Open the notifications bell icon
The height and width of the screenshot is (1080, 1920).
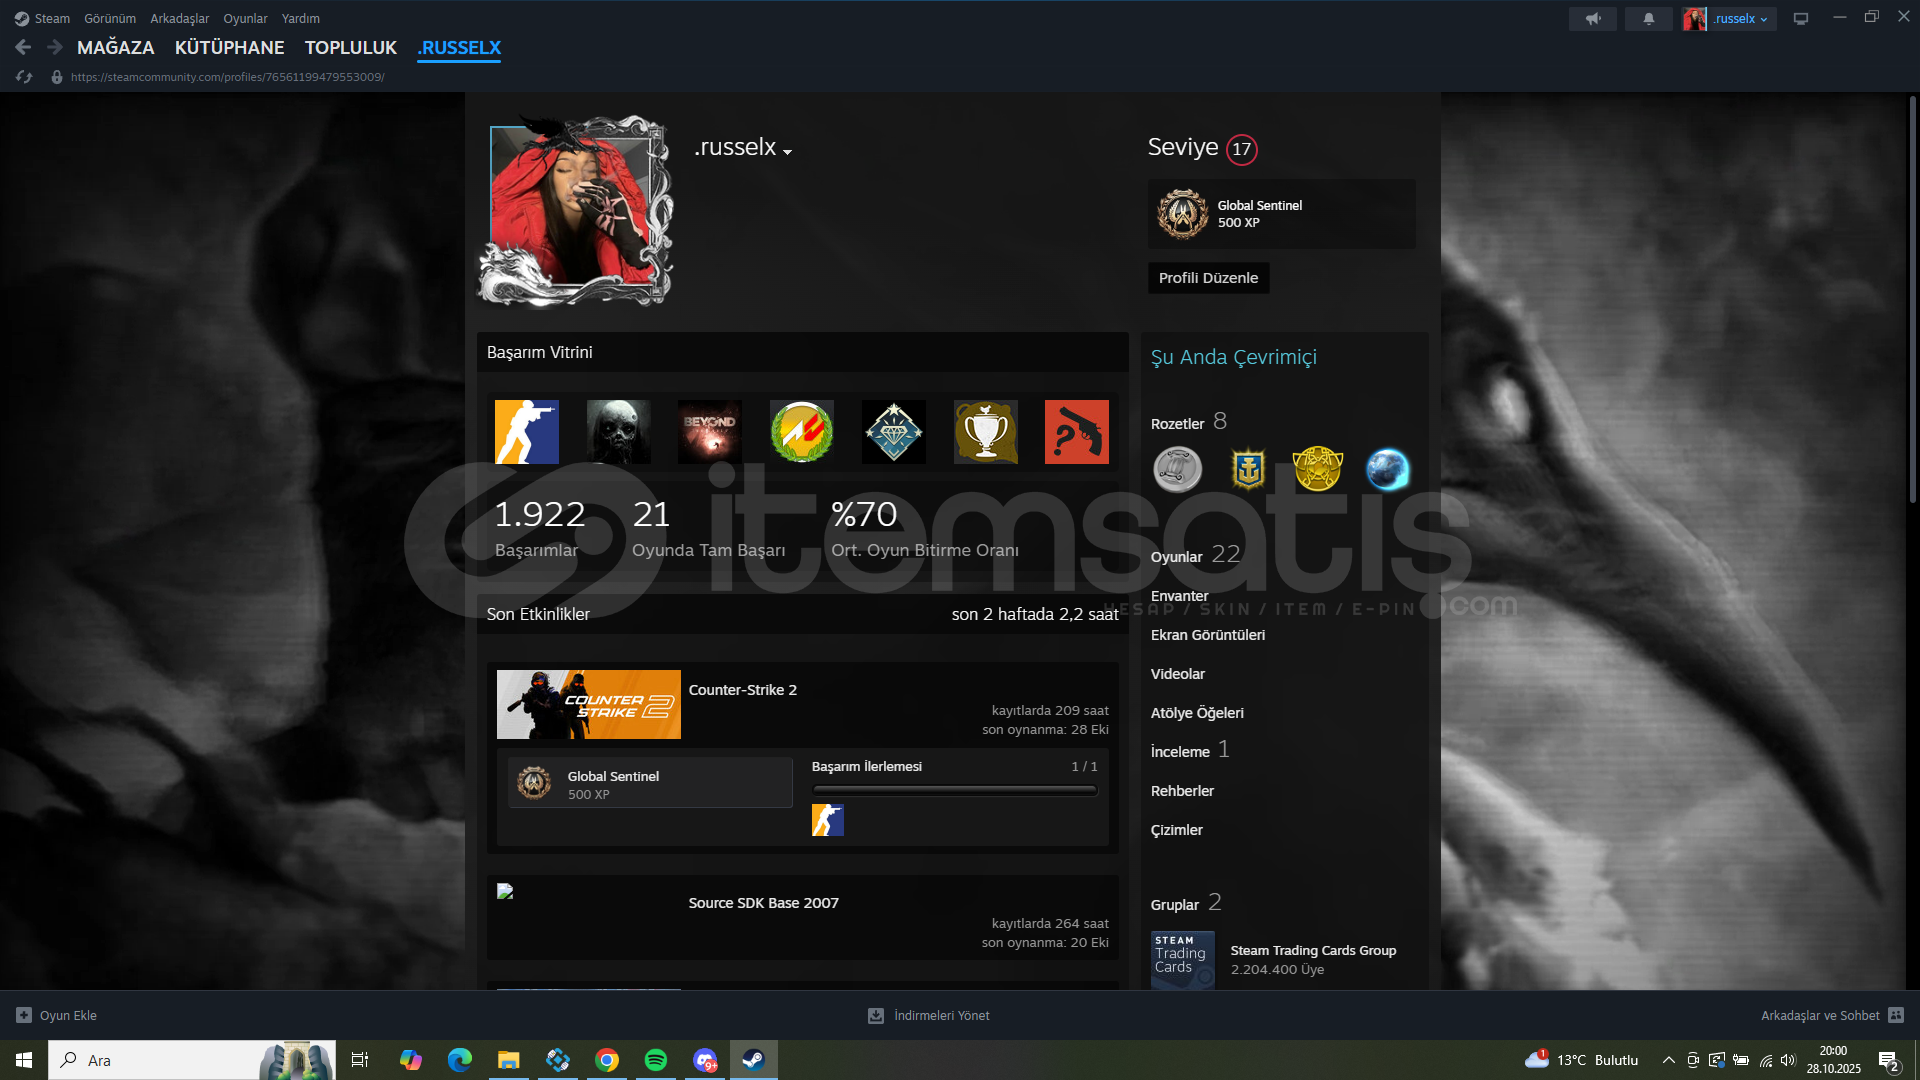[x=1648, y=18]
